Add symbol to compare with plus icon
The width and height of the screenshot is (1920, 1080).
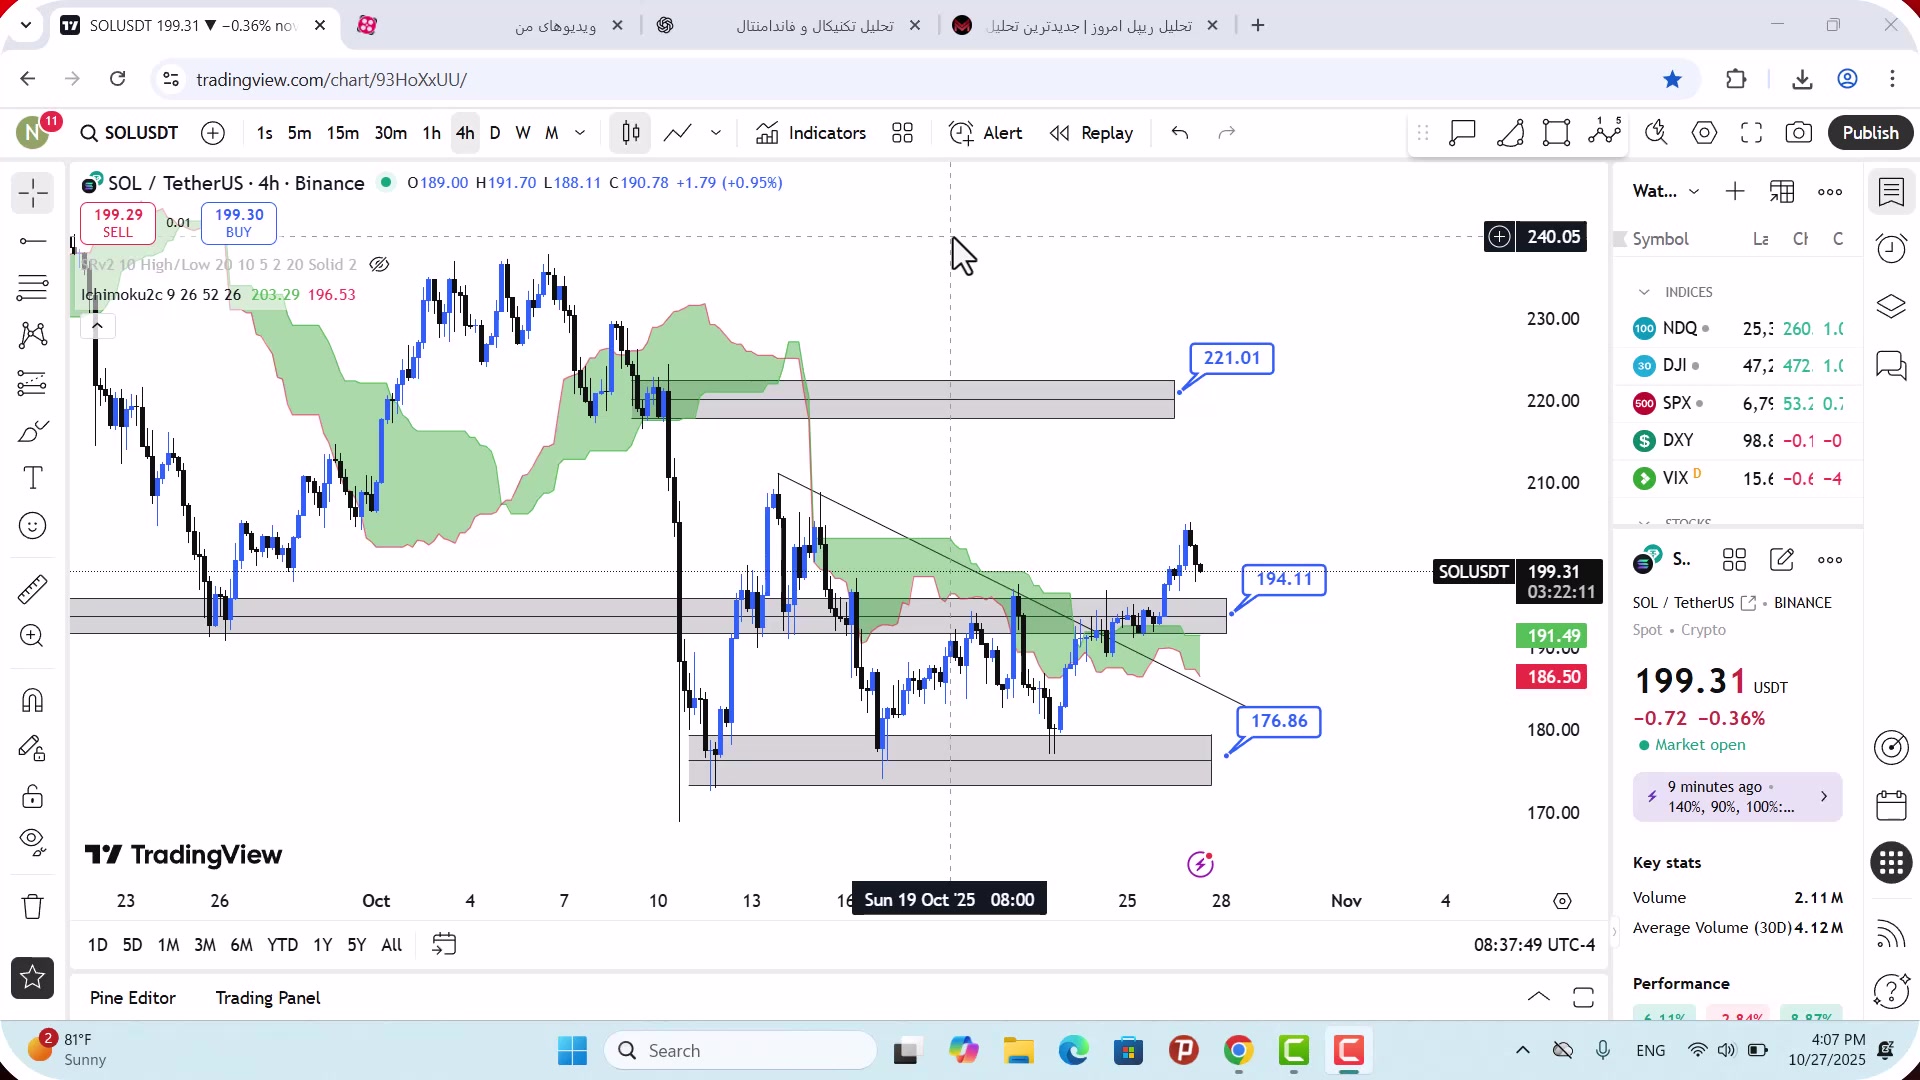[x=213, y=133]
